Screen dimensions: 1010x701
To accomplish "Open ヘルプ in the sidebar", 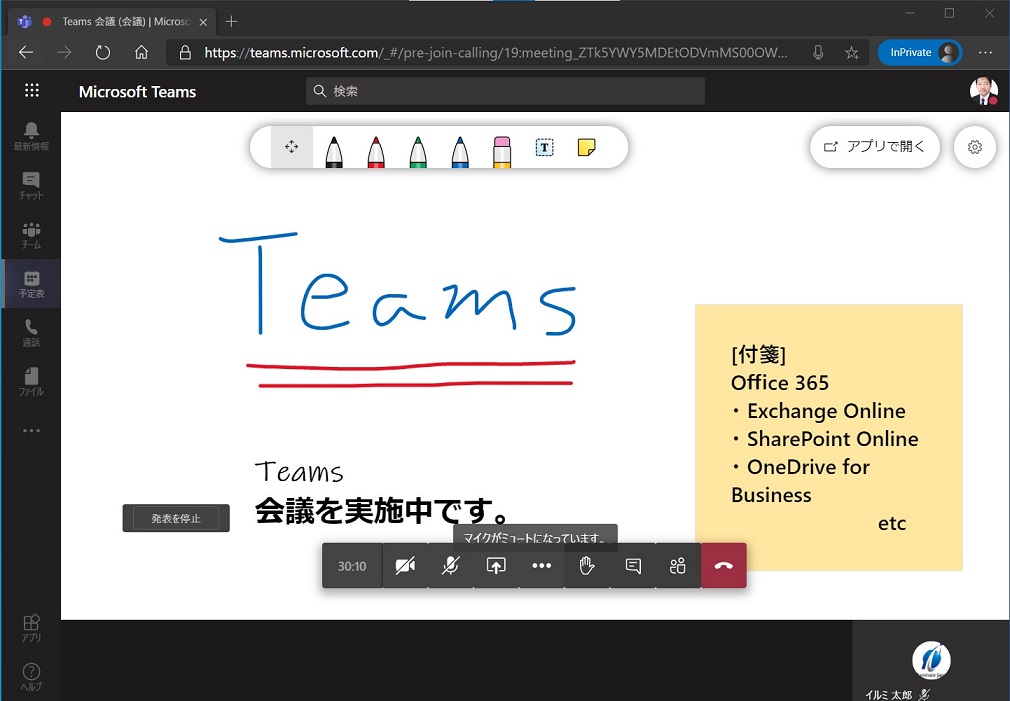I will (31, 677).
